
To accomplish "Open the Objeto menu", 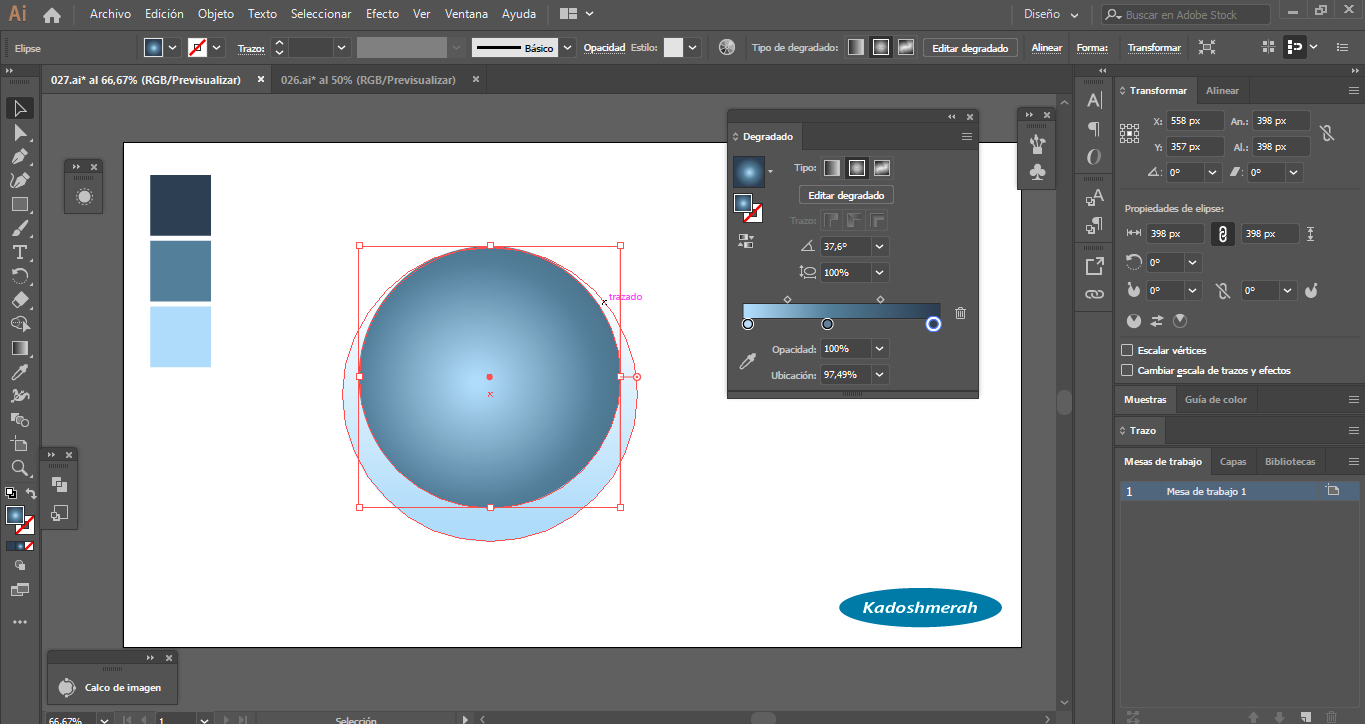I will click(x=216, y=14).
